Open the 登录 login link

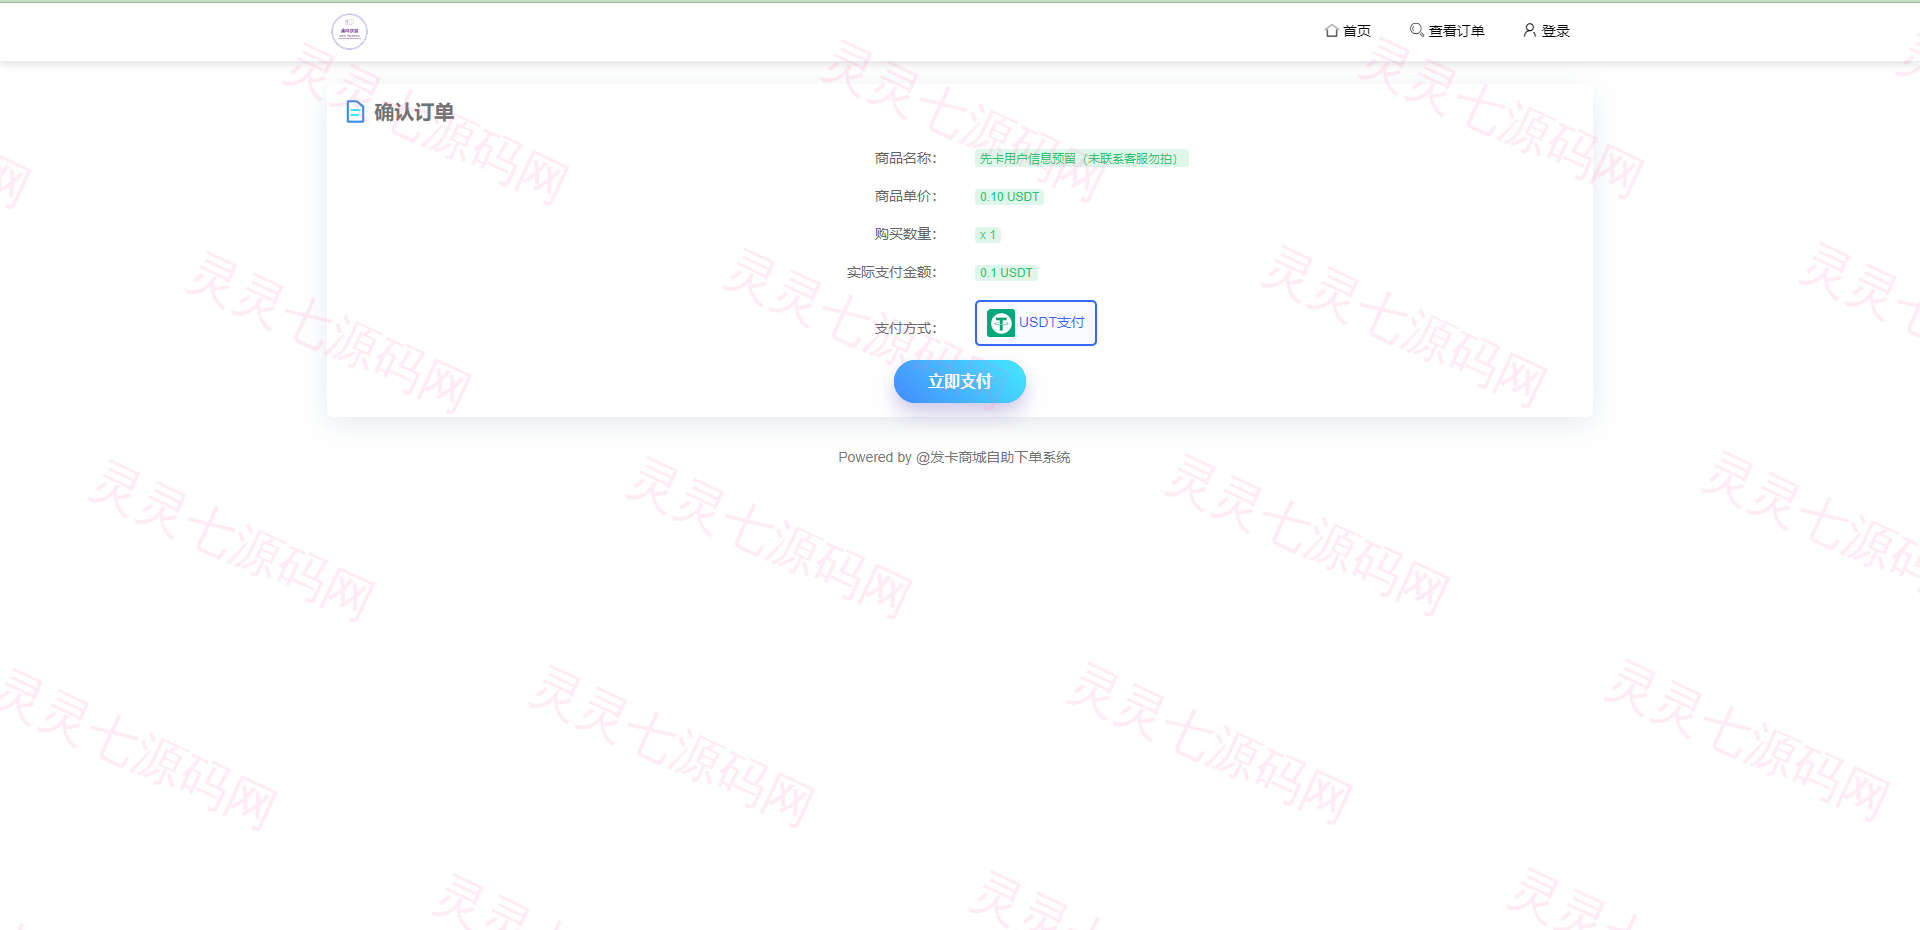tap(1546, 31)
